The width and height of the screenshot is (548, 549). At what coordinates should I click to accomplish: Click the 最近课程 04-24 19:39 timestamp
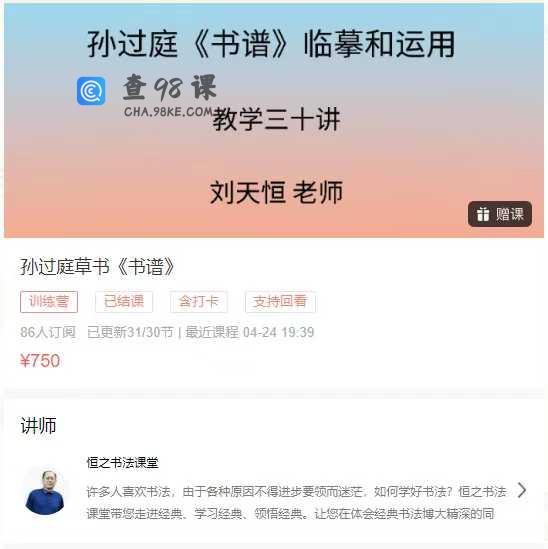(x=249, y=332)
